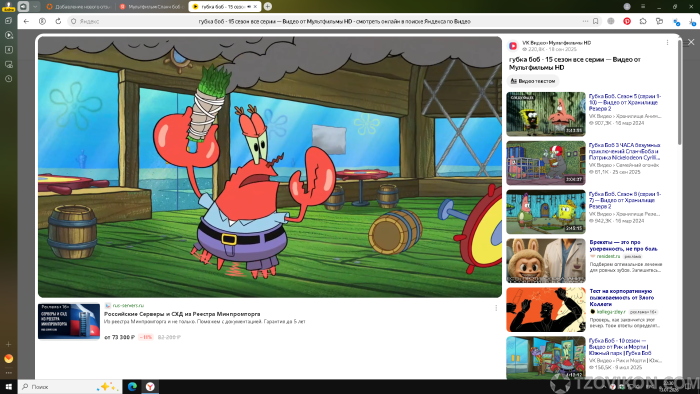Open the sidebar tab counter icon

8,50
